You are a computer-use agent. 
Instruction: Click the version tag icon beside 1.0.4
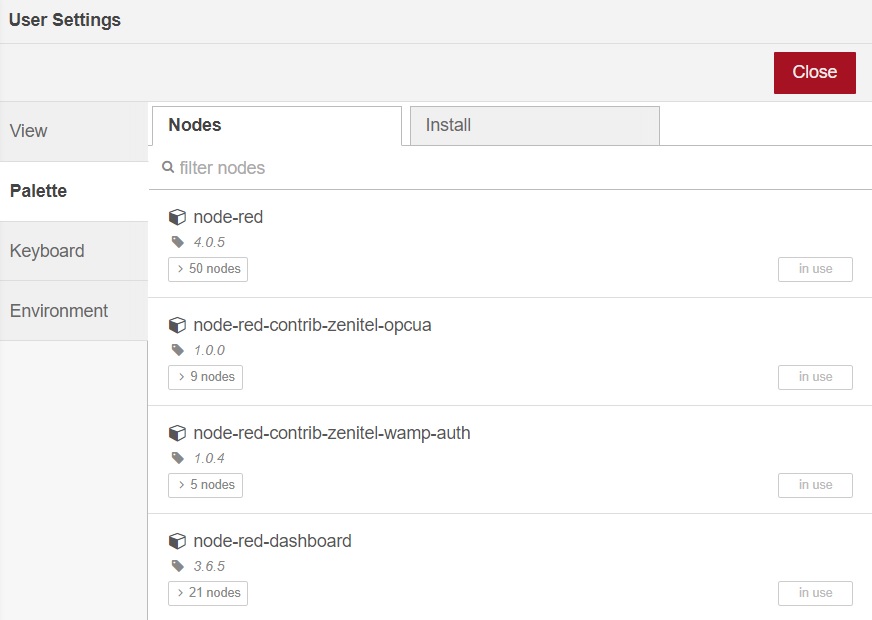[178, 458]
